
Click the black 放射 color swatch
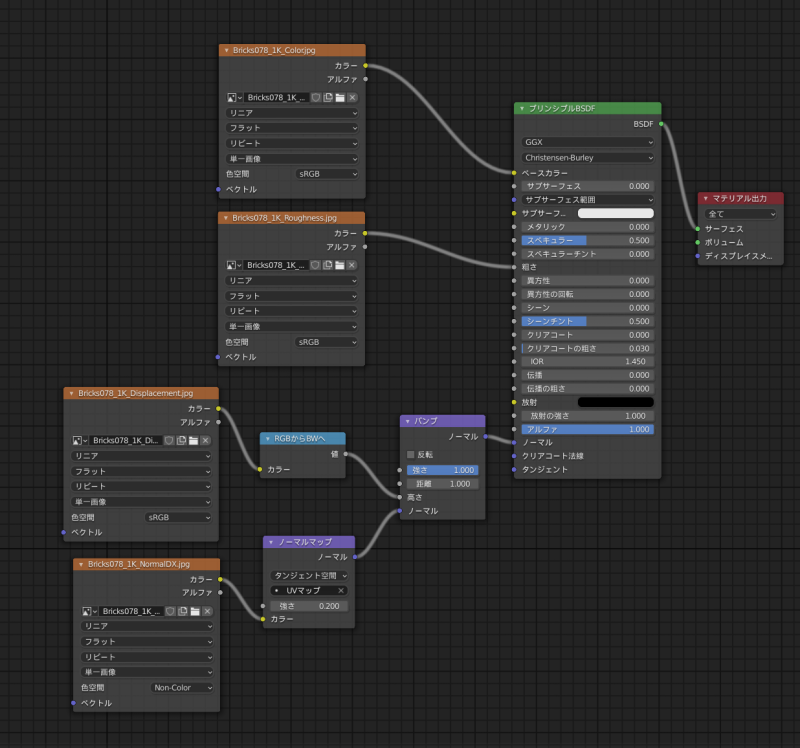click(x=615, y=402)
